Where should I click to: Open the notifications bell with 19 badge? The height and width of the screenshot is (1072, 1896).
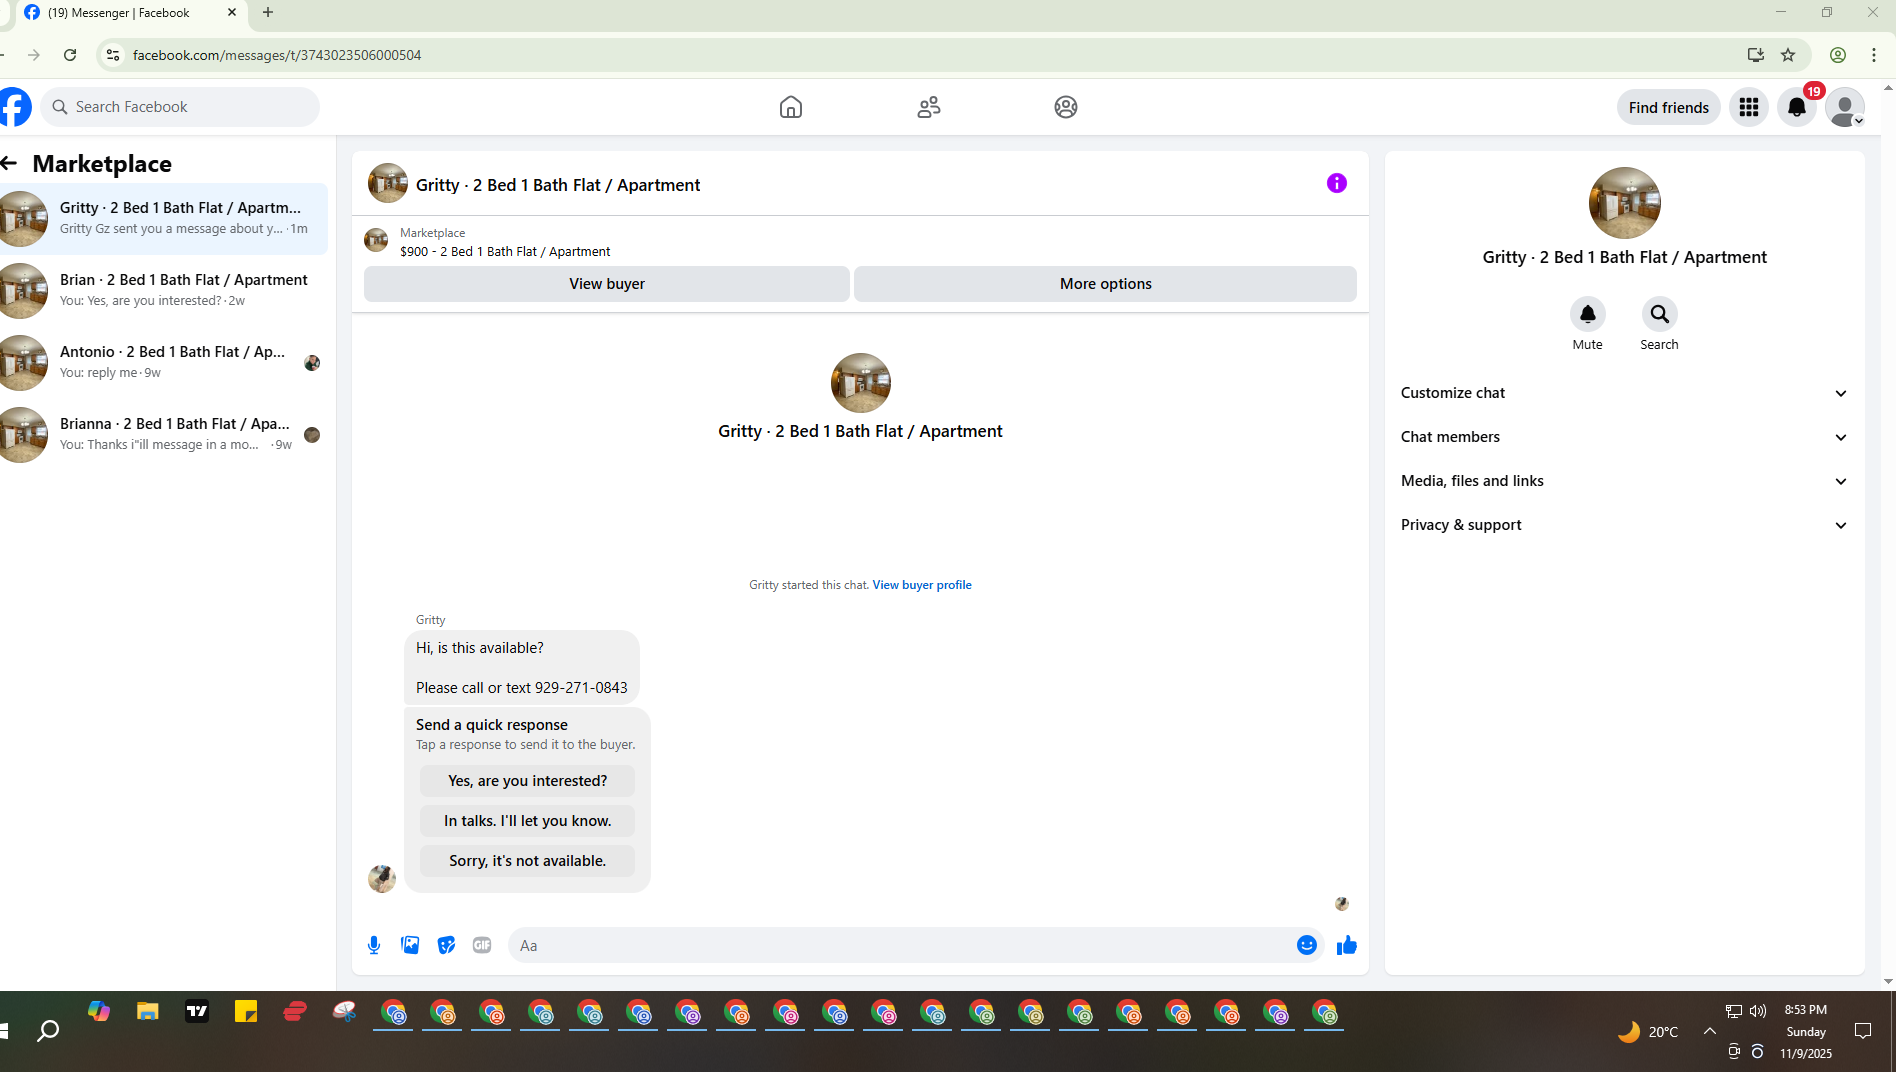(x=1797, y=107)
